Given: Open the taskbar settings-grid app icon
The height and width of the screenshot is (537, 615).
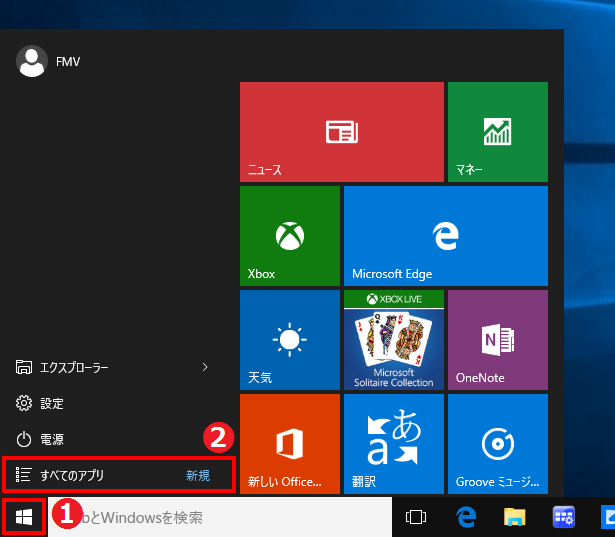Looking at the screenshot, I should [x=564, y=517].
